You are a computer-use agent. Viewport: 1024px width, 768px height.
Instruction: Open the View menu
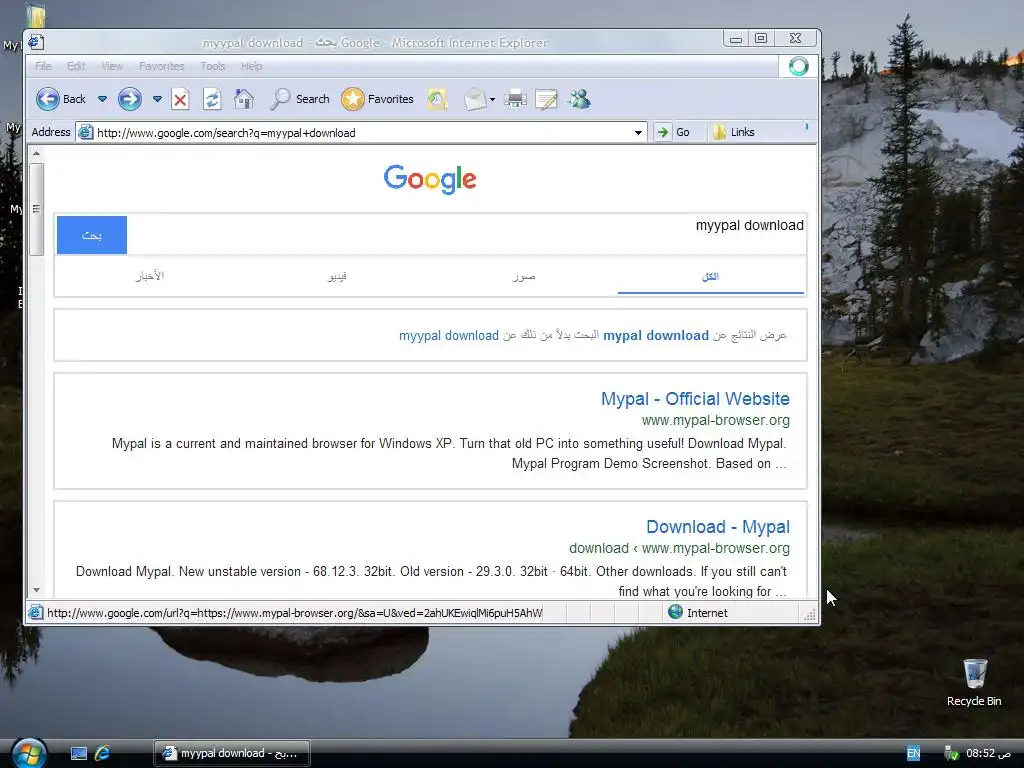112,66
